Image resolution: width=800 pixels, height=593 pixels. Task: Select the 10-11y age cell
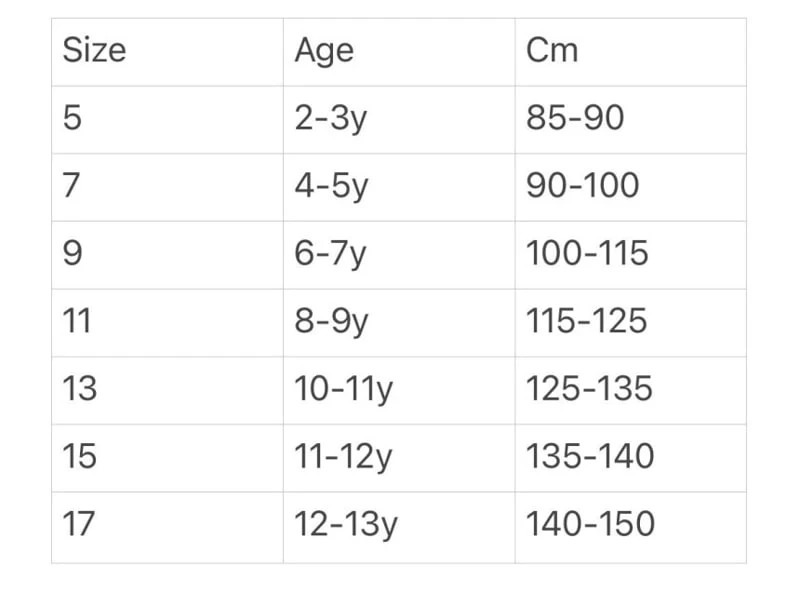click(343, 389)
